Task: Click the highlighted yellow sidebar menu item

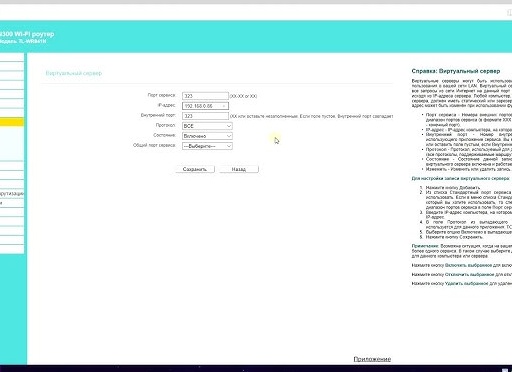Action: coord(12,122)
